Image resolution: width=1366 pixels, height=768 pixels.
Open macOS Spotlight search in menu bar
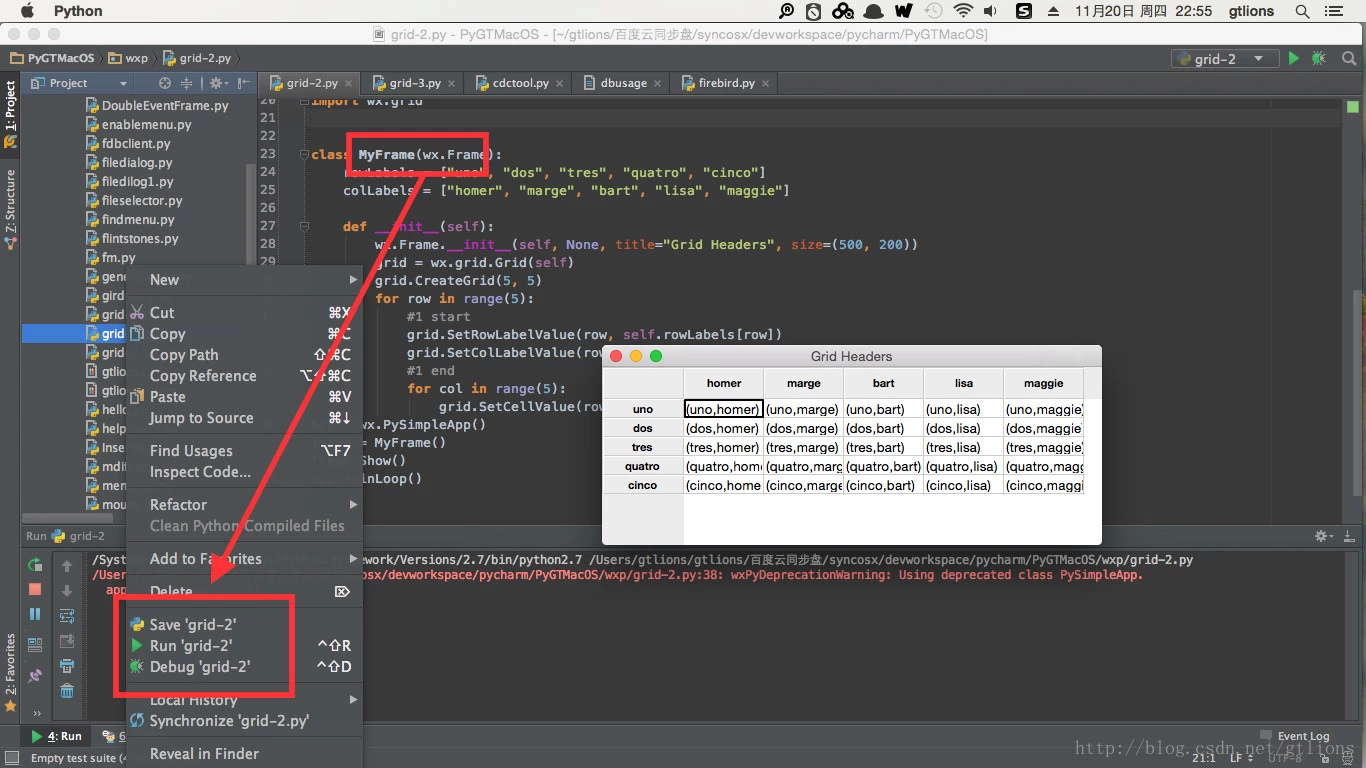[1302, 11]
